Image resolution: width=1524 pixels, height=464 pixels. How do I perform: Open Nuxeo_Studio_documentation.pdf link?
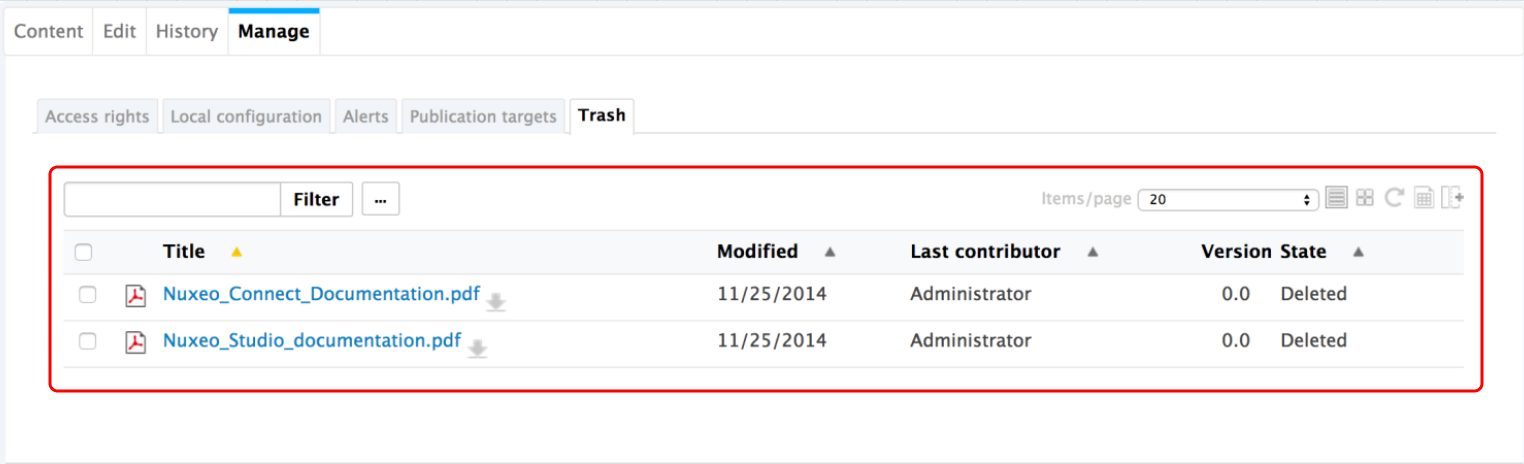[312, 340]
